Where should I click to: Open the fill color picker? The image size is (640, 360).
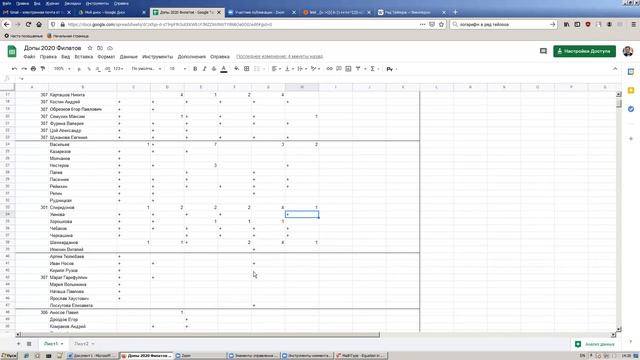click(236, 69)
